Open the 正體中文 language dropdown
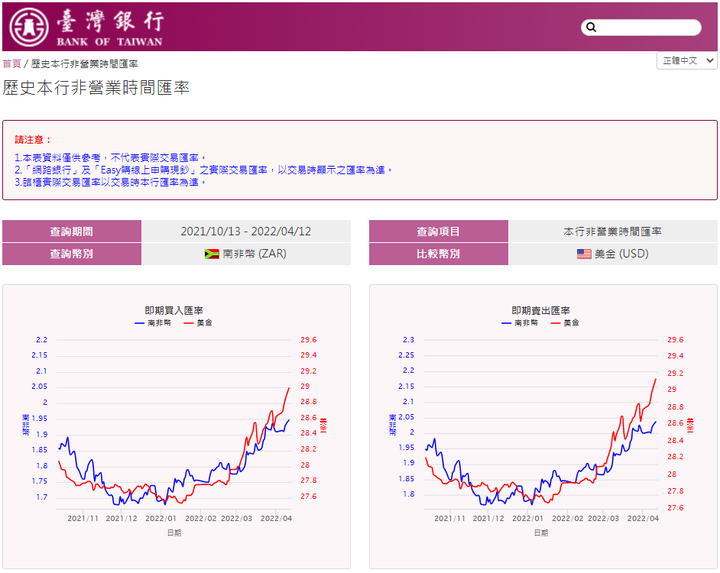The width and height of the screenshot is (720, 573). coord(687,61)
